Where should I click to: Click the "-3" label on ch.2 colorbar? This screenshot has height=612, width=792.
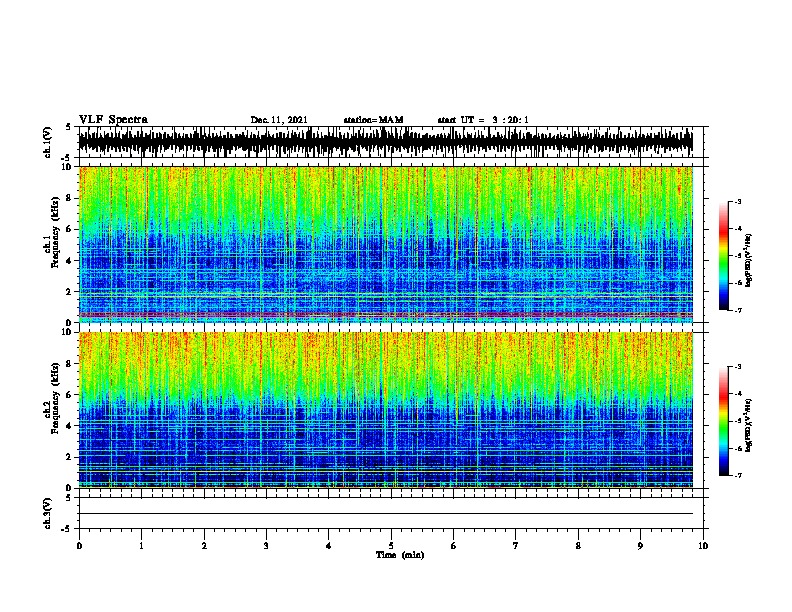(x=737, y=367)
